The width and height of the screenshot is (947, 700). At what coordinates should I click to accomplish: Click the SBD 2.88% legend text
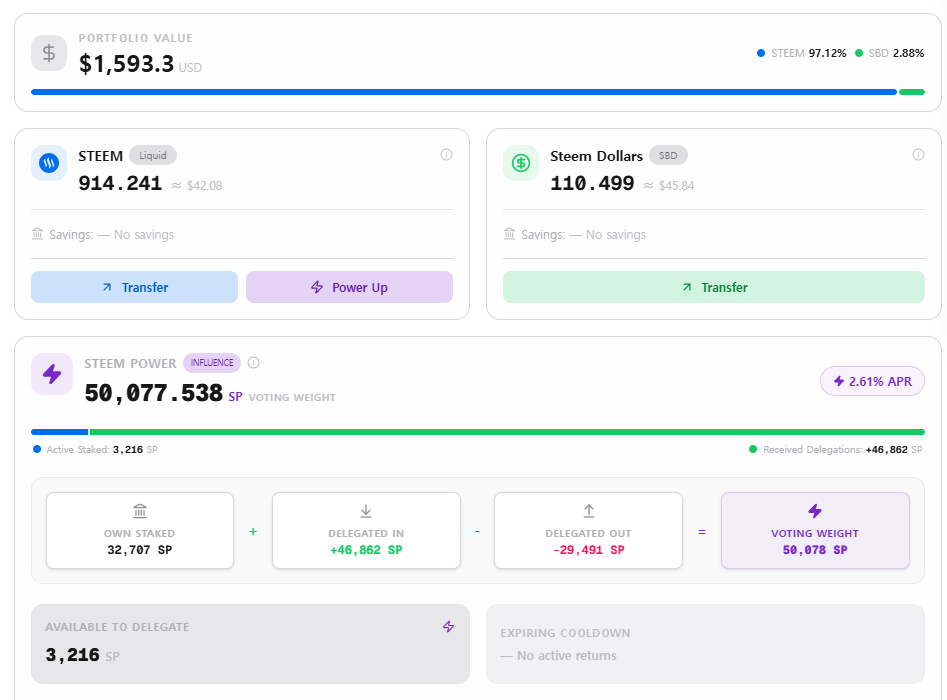coord(896,53)
